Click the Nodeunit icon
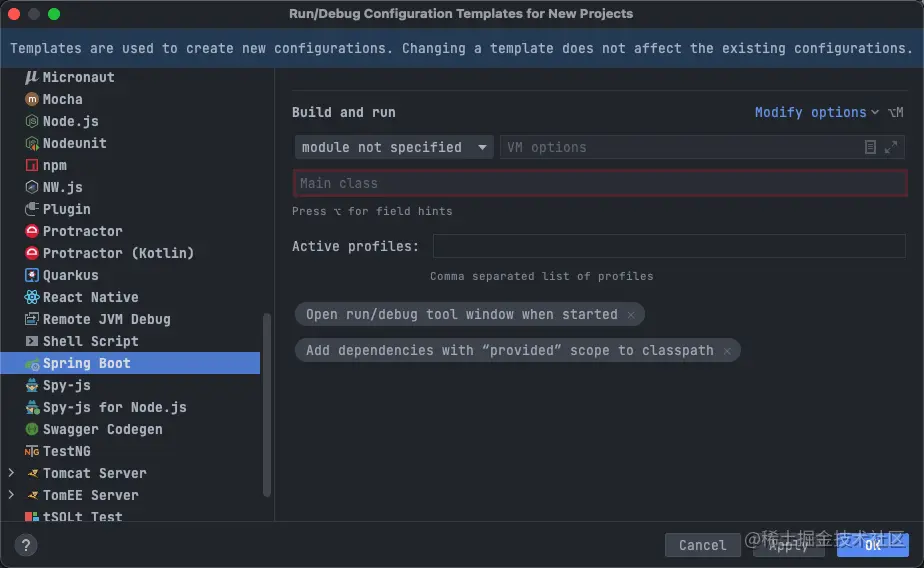This screenshot has width=924, height=568. click(x=32, y=143)
